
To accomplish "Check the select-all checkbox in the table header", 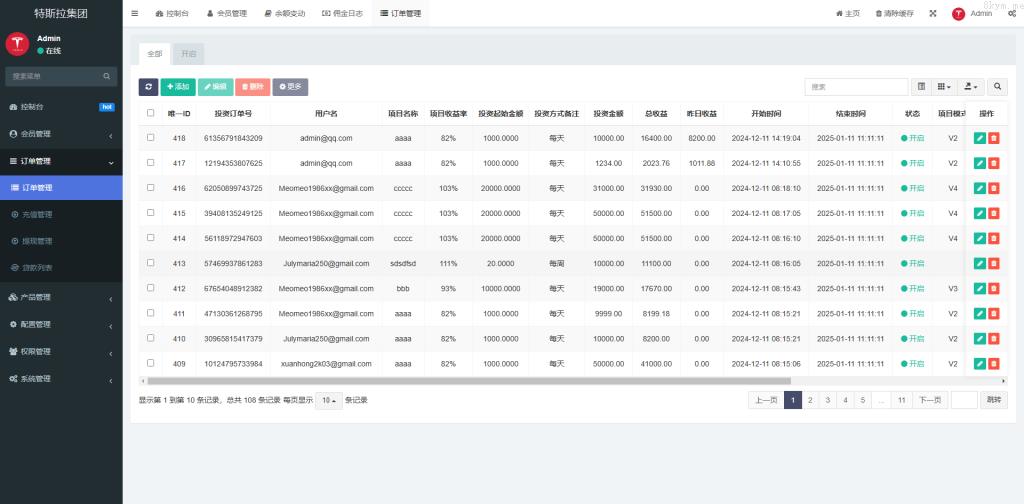I will pos(151,113).
